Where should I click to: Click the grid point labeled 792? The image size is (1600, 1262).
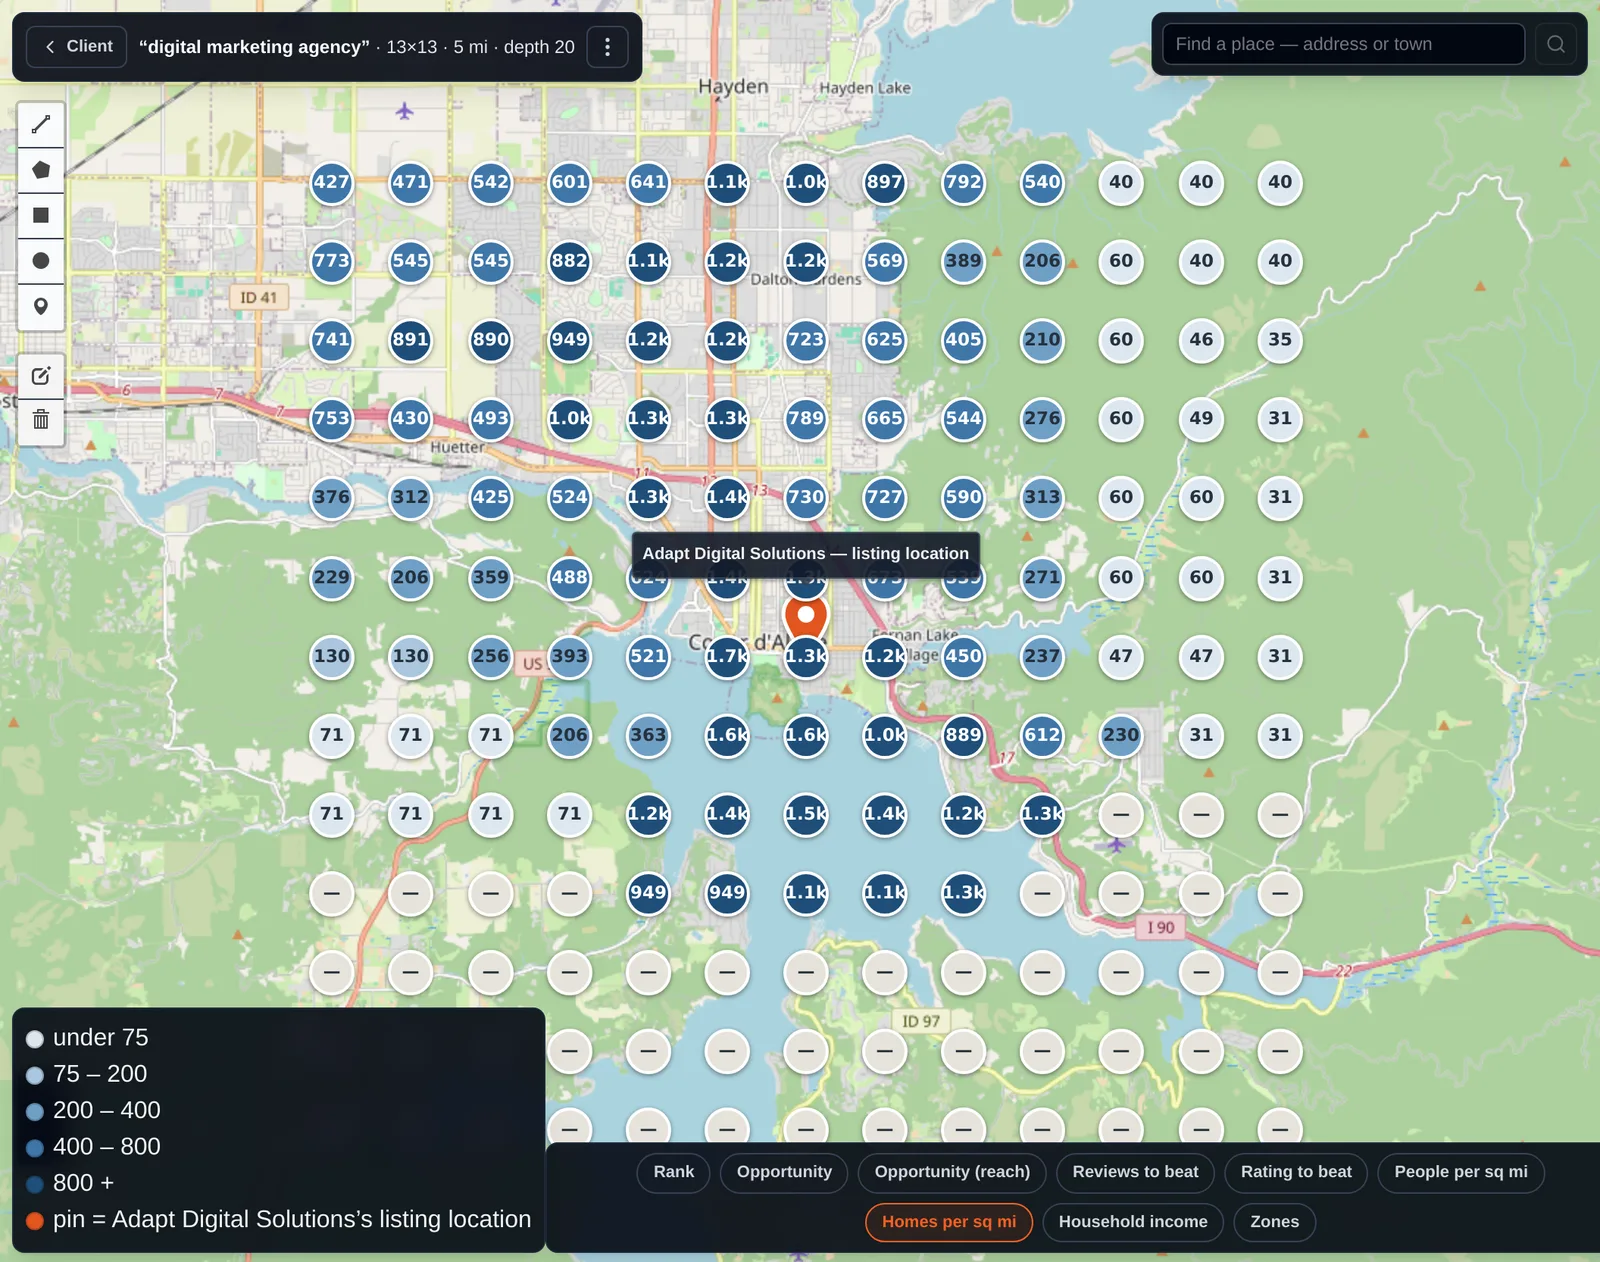pos(964,182)
